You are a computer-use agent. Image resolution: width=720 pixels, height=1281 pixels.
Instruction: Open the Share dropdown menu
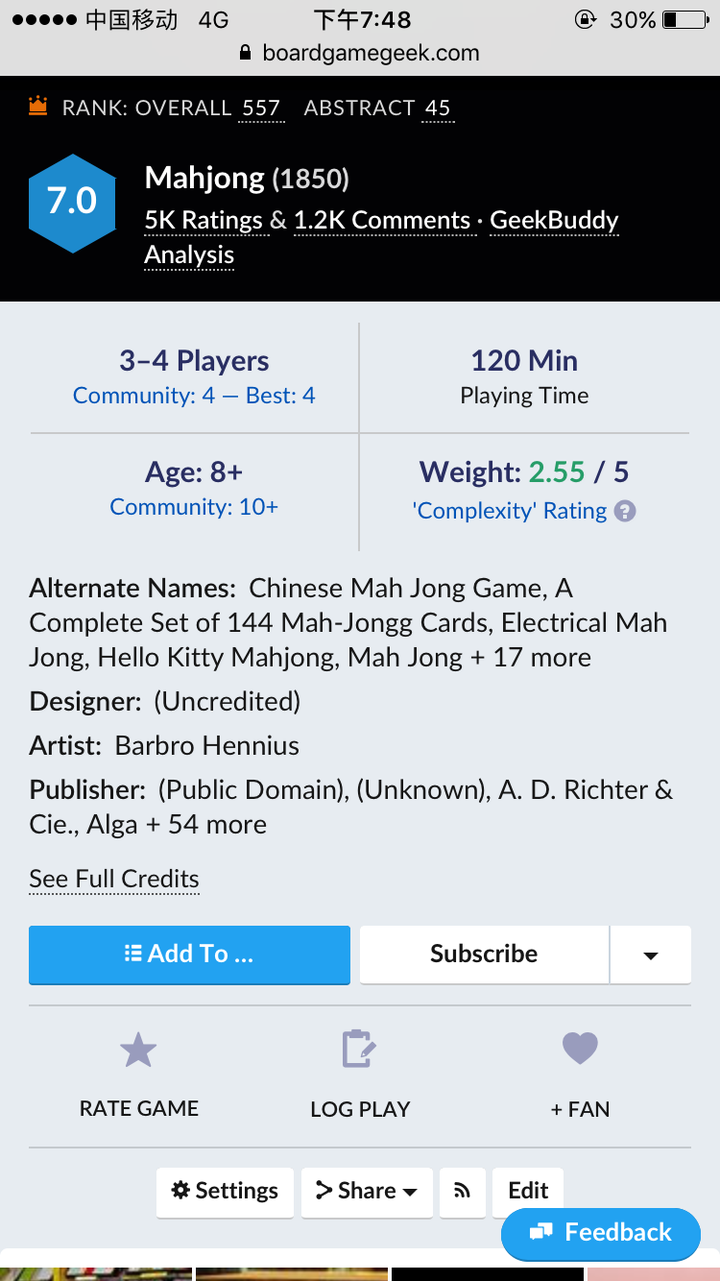pos(367,1191)
